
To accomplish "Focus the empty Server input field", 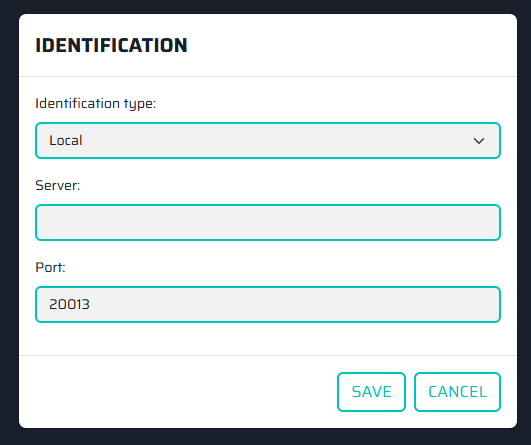I will tap(268, 222).
